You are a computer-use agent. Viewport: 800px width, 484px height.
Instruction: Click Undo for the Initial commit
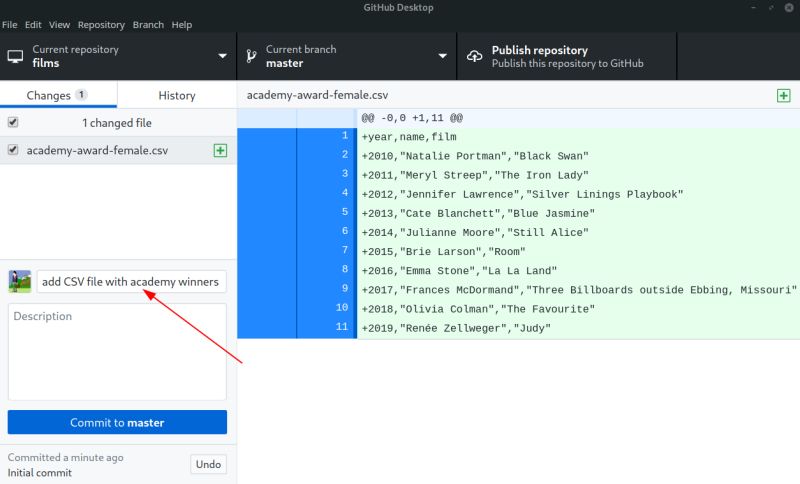click(208, 464)
